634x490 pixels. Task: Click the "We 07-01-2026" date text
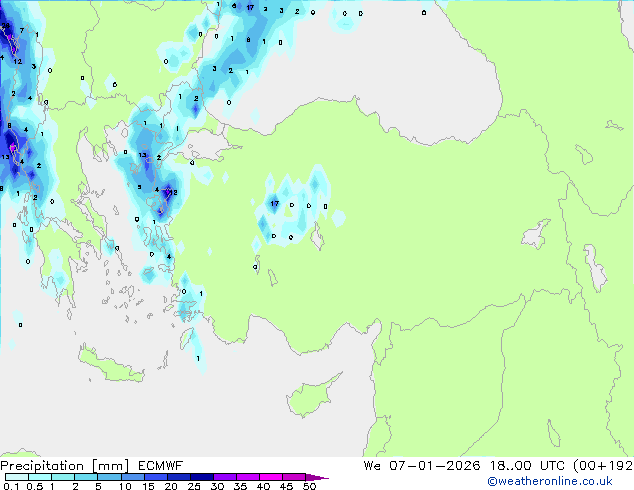coord(422,466)
